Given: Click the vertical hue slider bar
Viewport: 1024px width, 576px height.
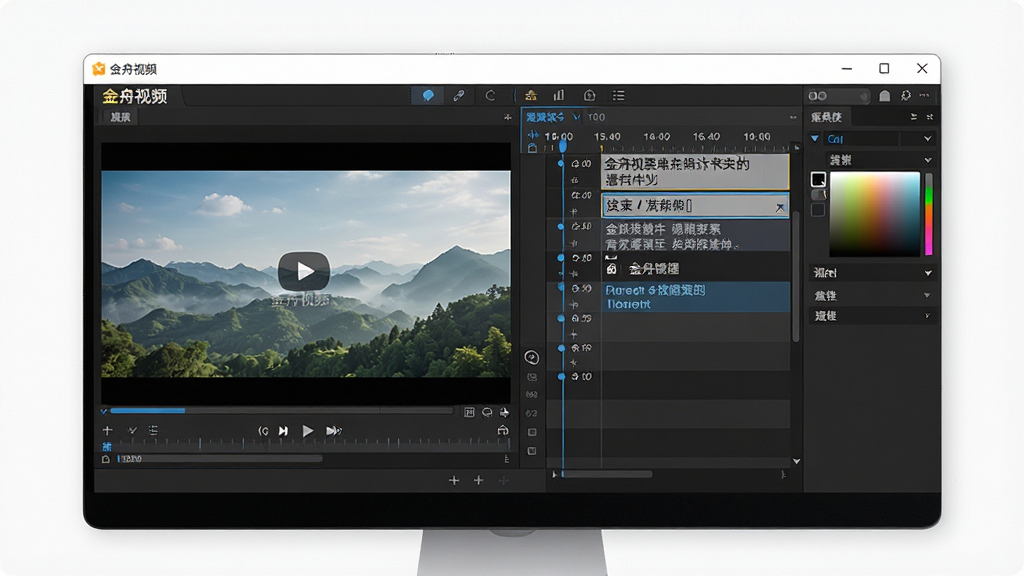Looking at the screenshot, I should 929,214.
